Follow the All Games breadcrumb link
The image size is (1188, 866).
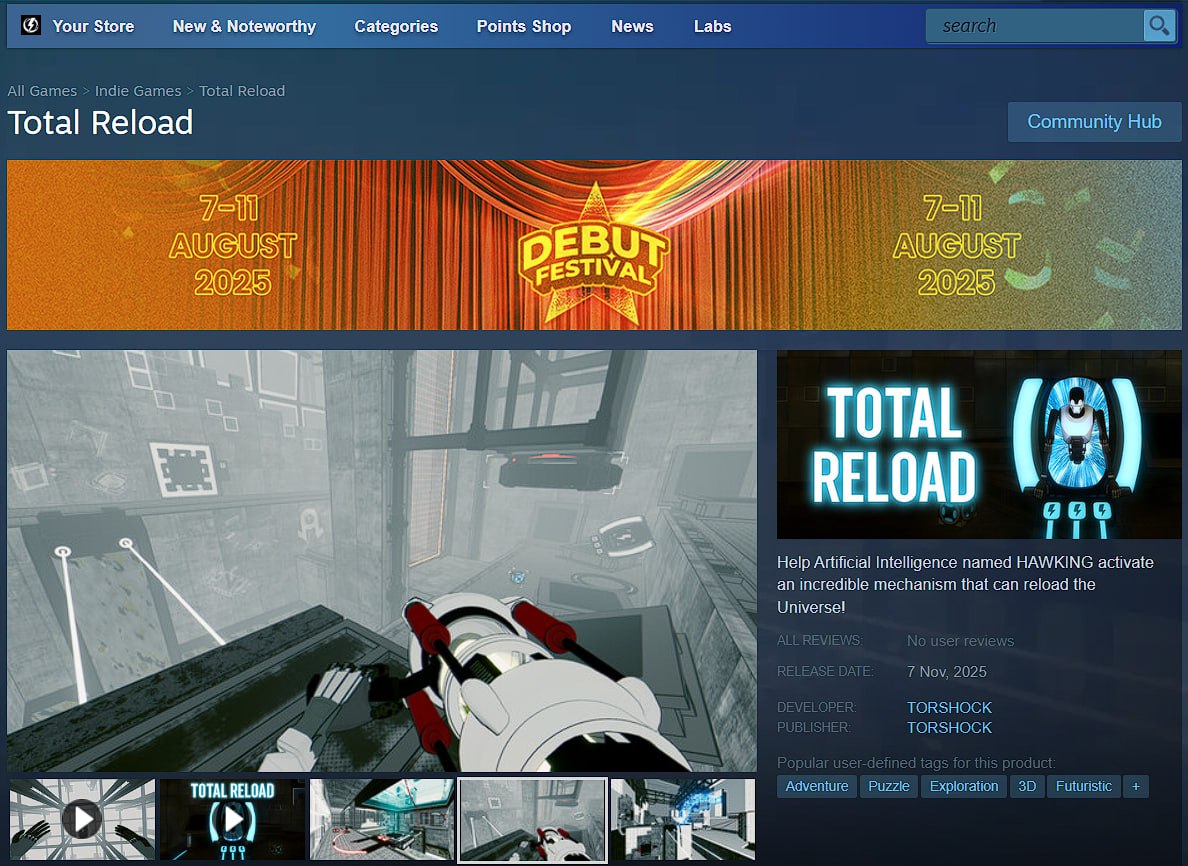42,91
